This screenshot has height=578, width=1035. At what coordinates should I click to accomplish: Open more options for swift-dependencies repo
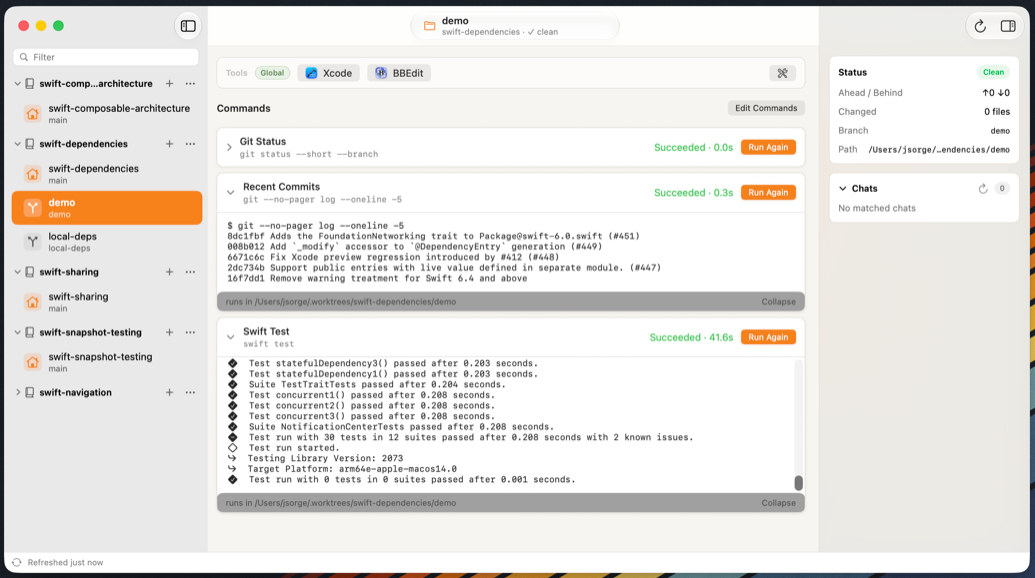(190, 144)
